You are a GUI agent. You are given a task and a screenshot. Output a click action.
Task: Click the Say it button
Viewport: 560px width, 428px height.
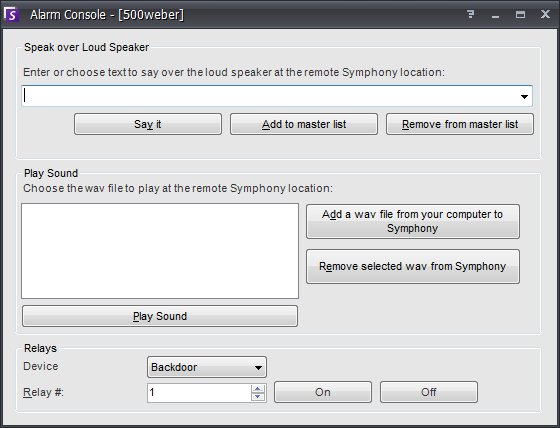pyautogui.click(x=148, y=124)
